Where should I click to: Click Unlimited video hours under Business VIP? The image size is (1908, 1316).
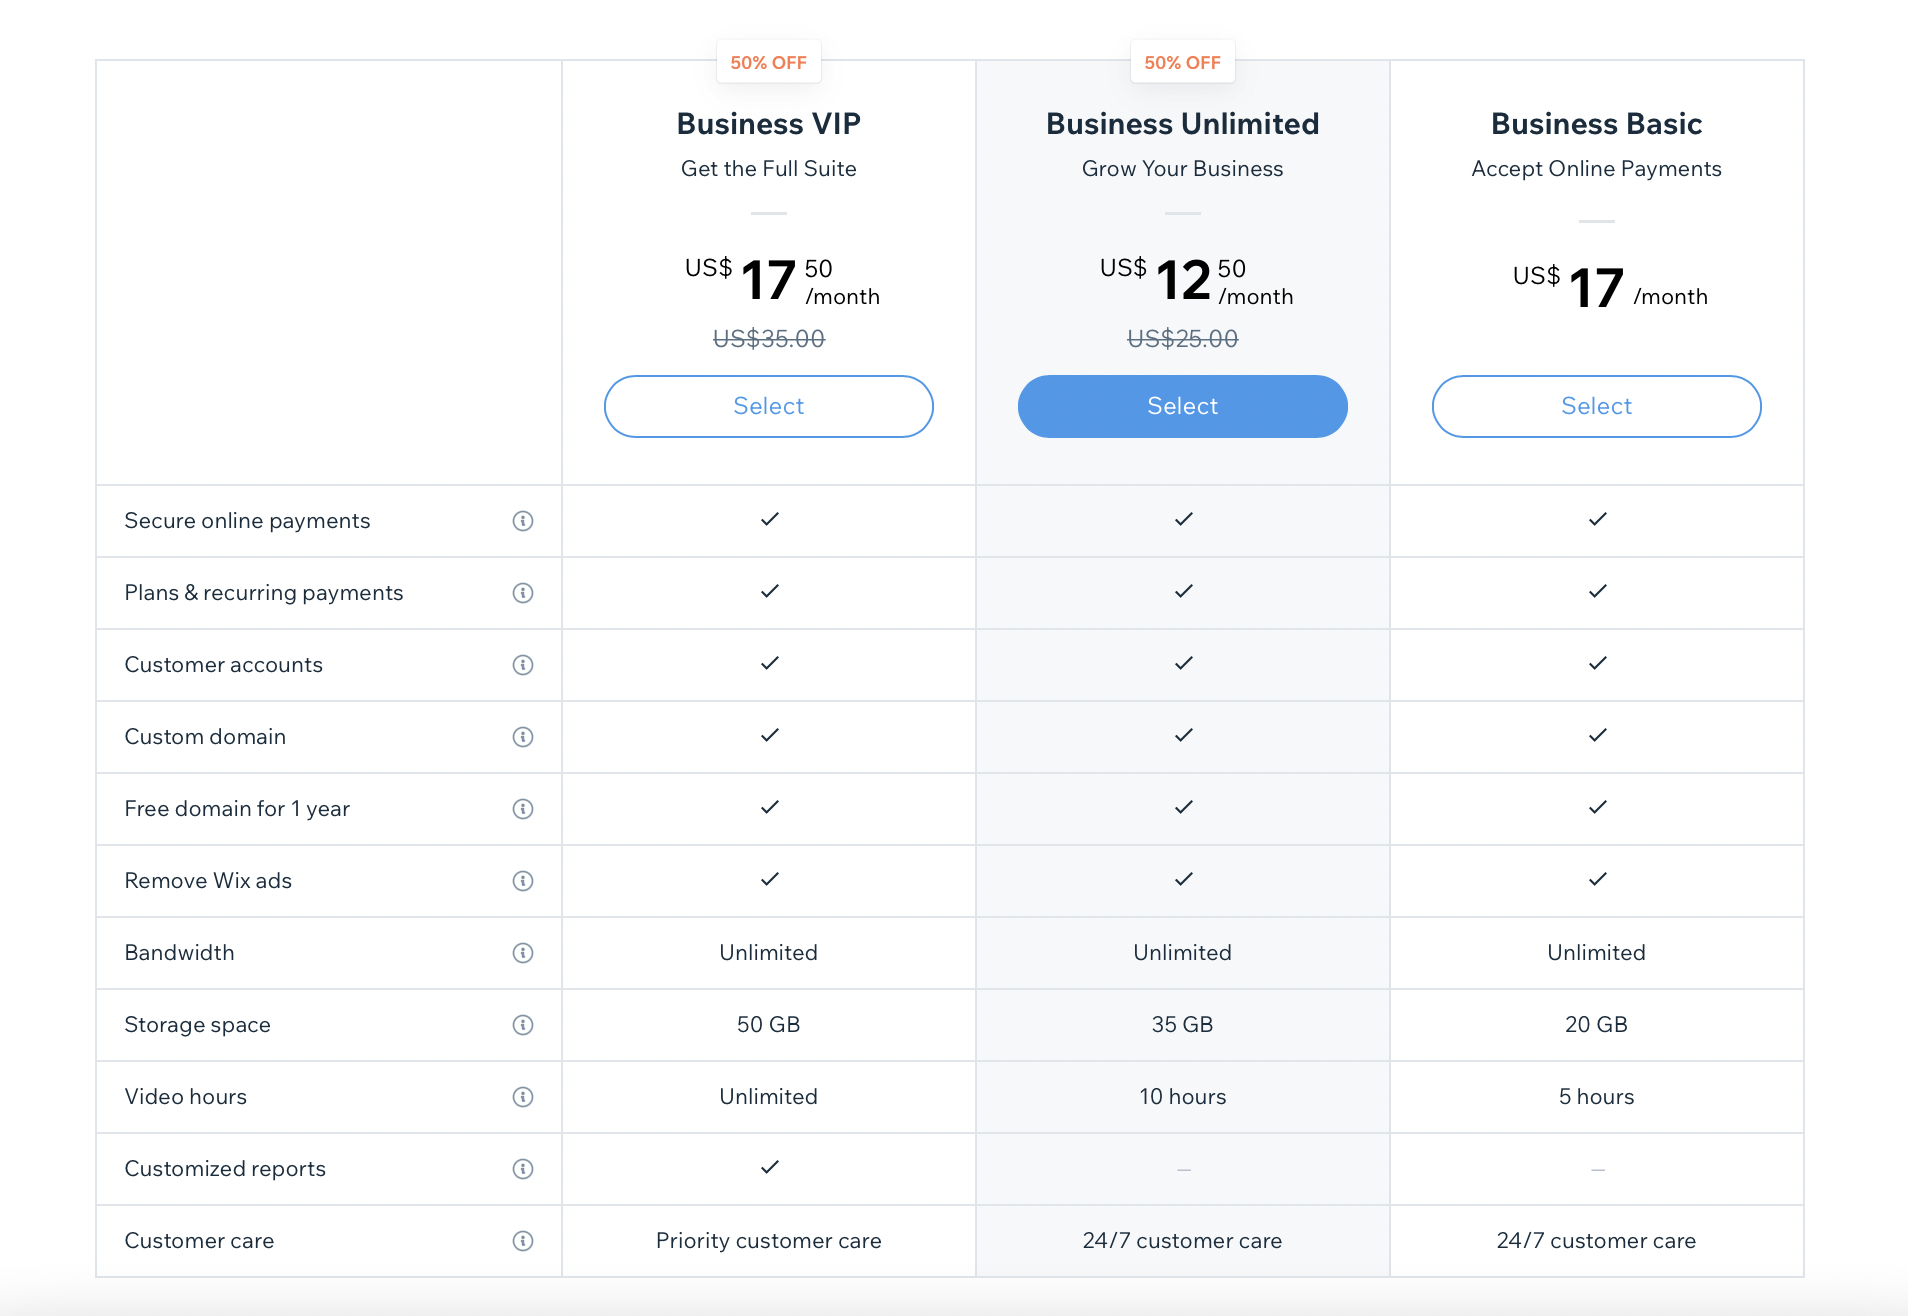point(769,1097)
